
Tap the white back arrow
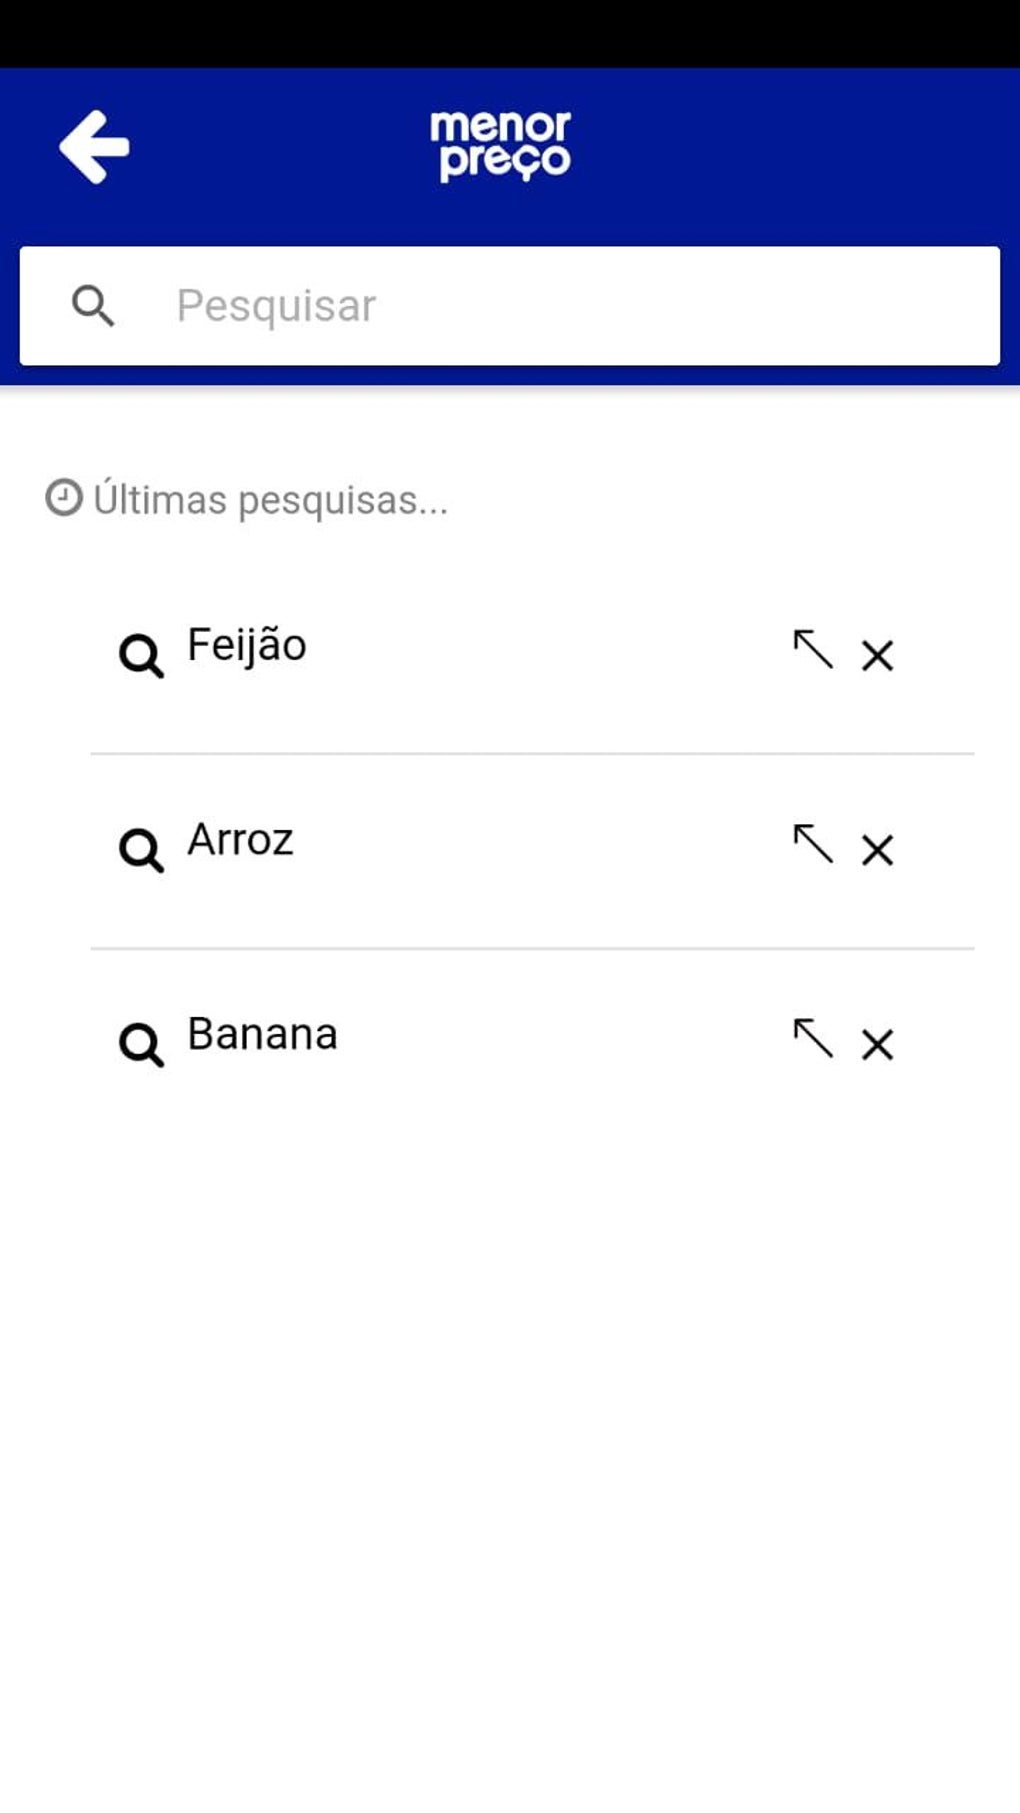(x=94, y=147)
